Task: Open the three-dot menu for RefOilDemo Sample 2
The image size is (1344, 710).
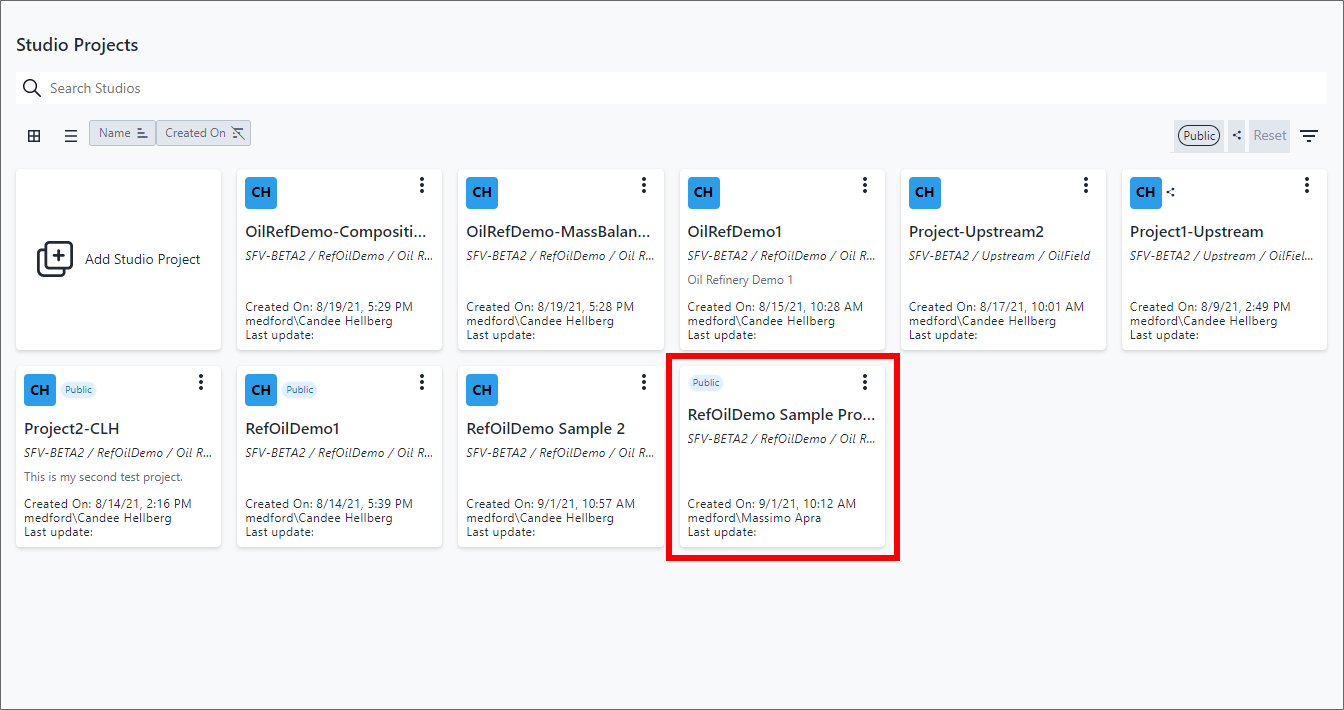Action: [644, 382]
